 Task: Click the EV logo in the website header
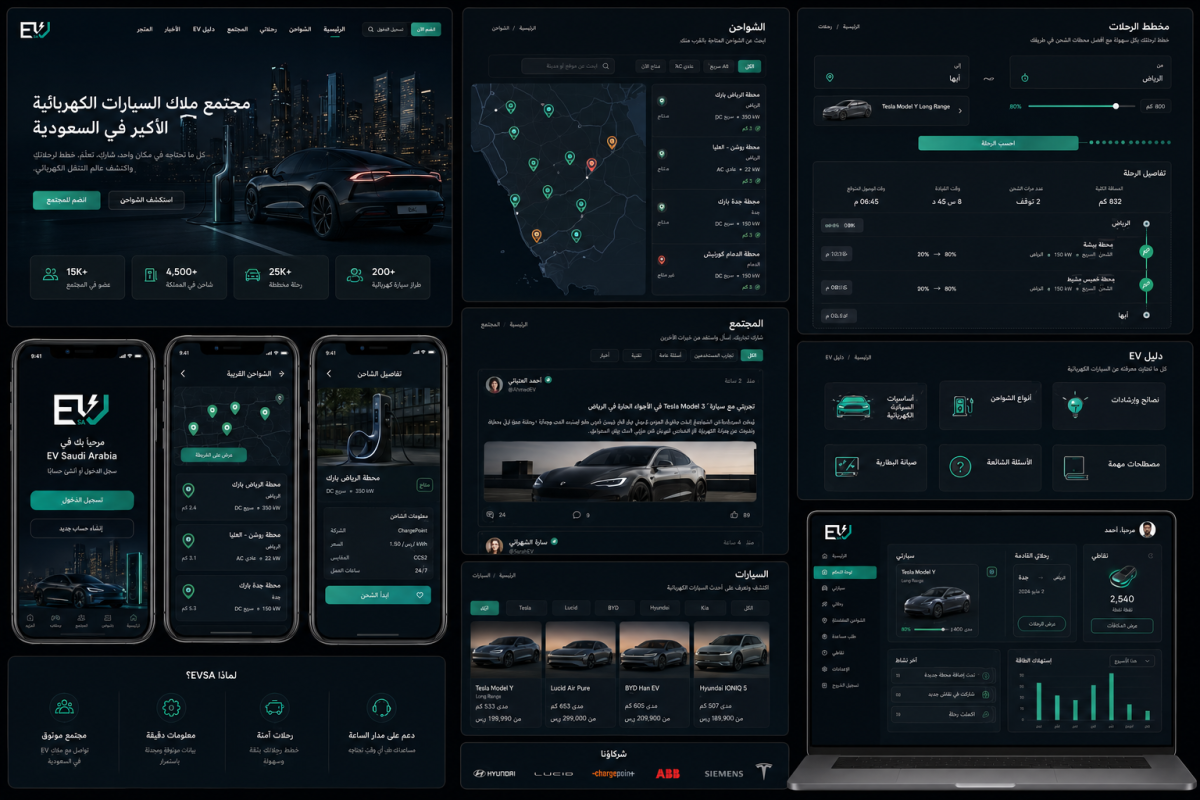click(34, 30)
